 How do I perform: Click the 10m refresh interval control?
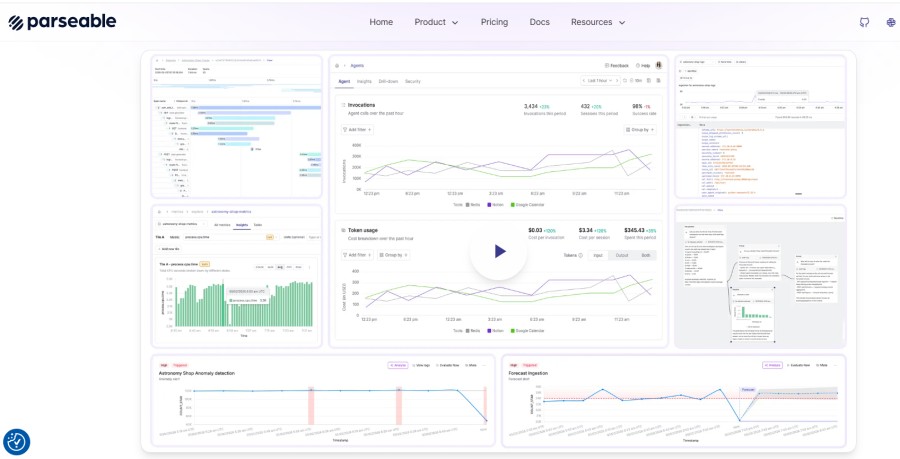[x=637, y=81]
